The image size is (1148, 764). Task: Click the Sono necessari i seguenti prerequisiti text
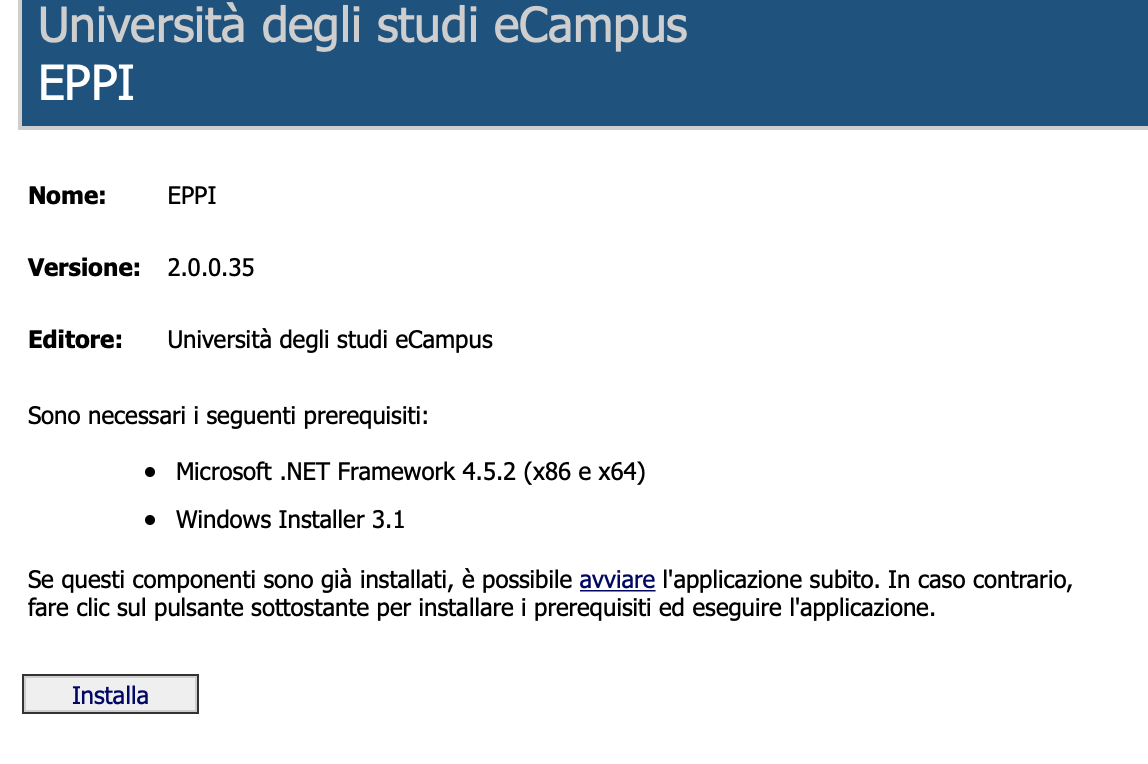pyautogui.click(x=228, y=415)
